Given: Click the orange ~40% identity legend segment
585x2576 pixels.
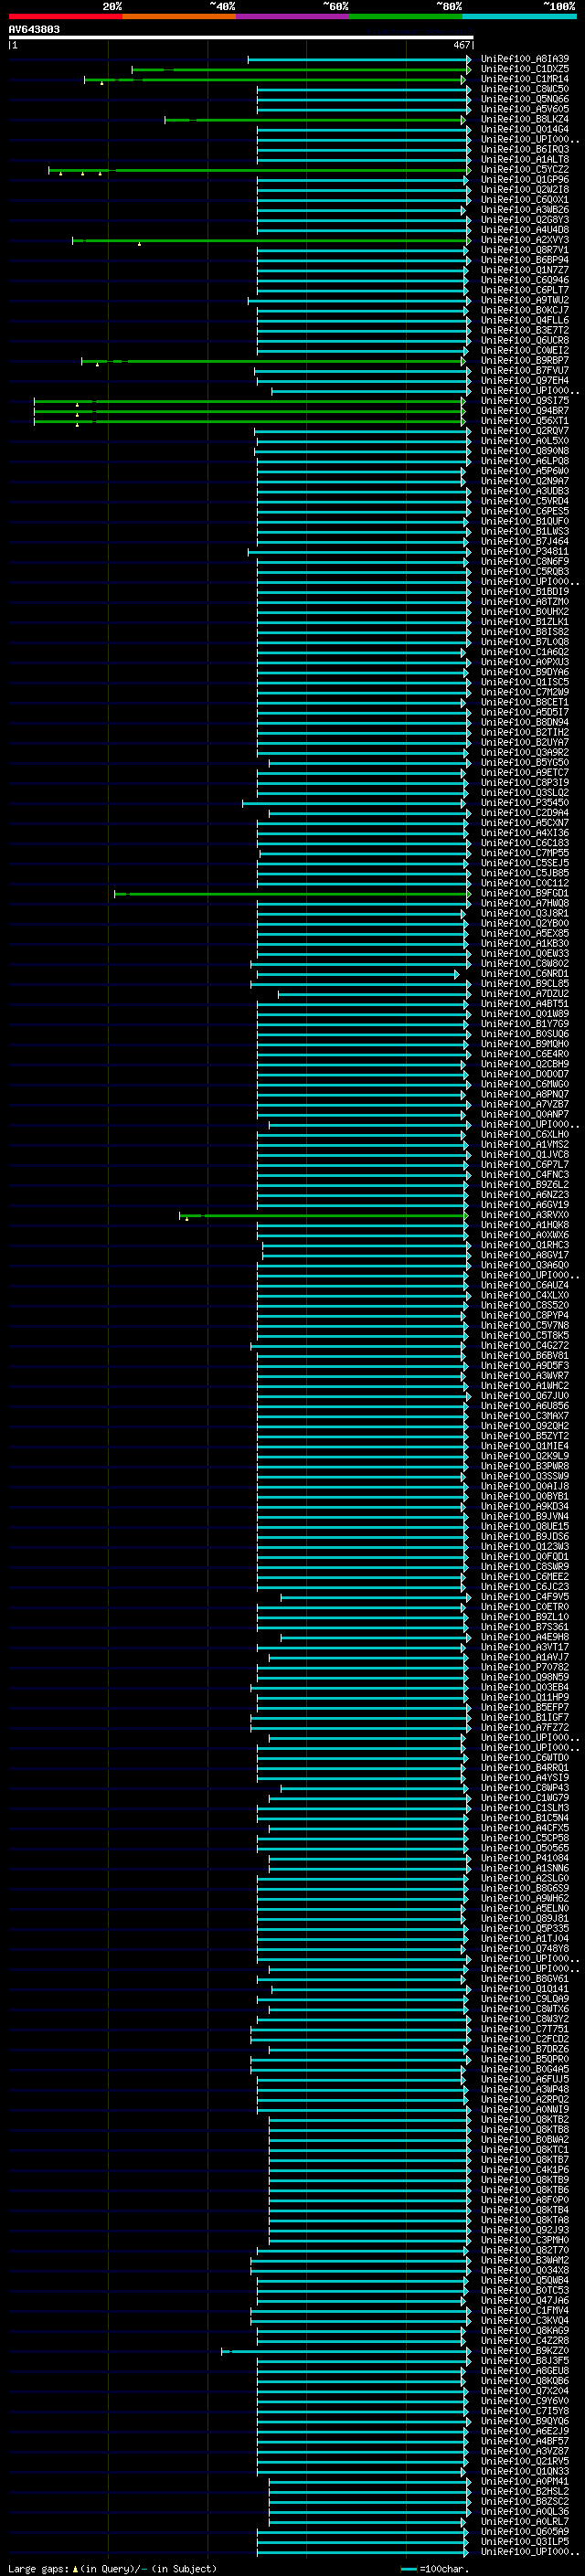Looking at the screenshot, I should click(x=179, y=17).
